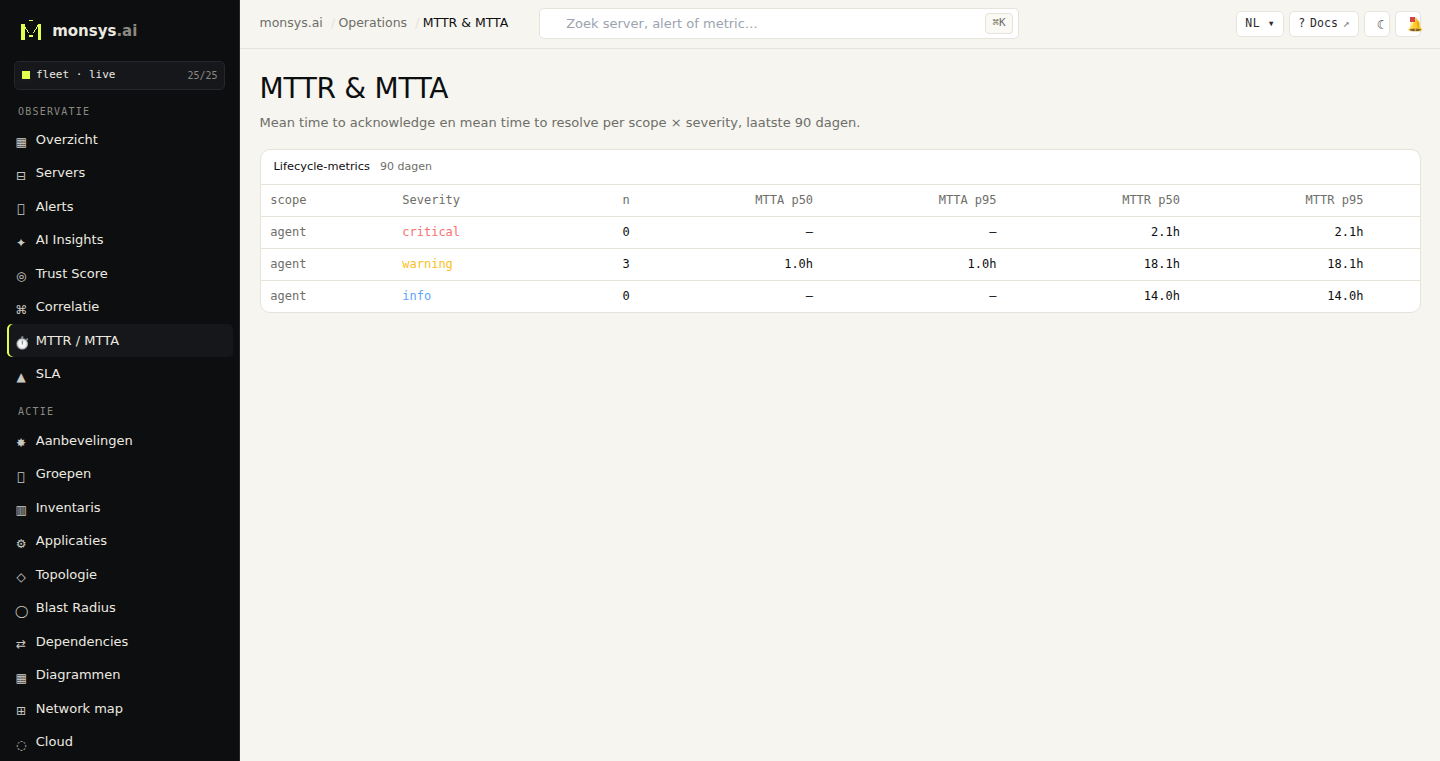Click the monsys.ai logo icon
This screenshot has height=761, width=1440.
31,31
